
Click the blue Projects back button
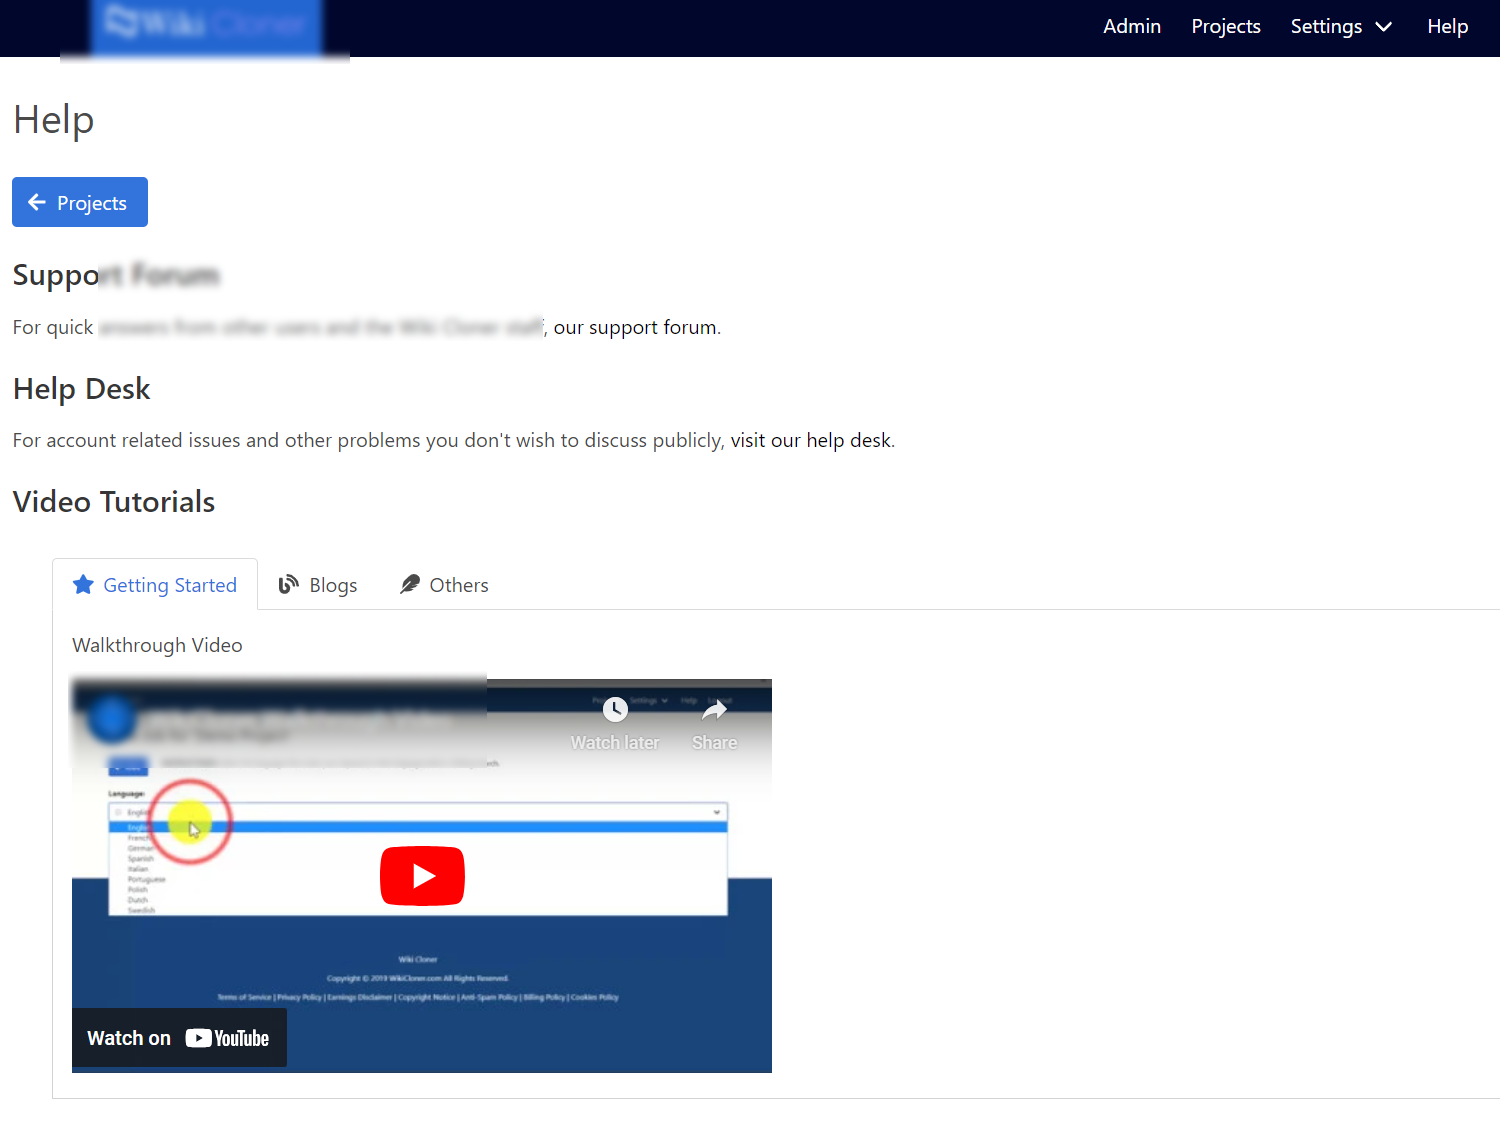[80, 202]
